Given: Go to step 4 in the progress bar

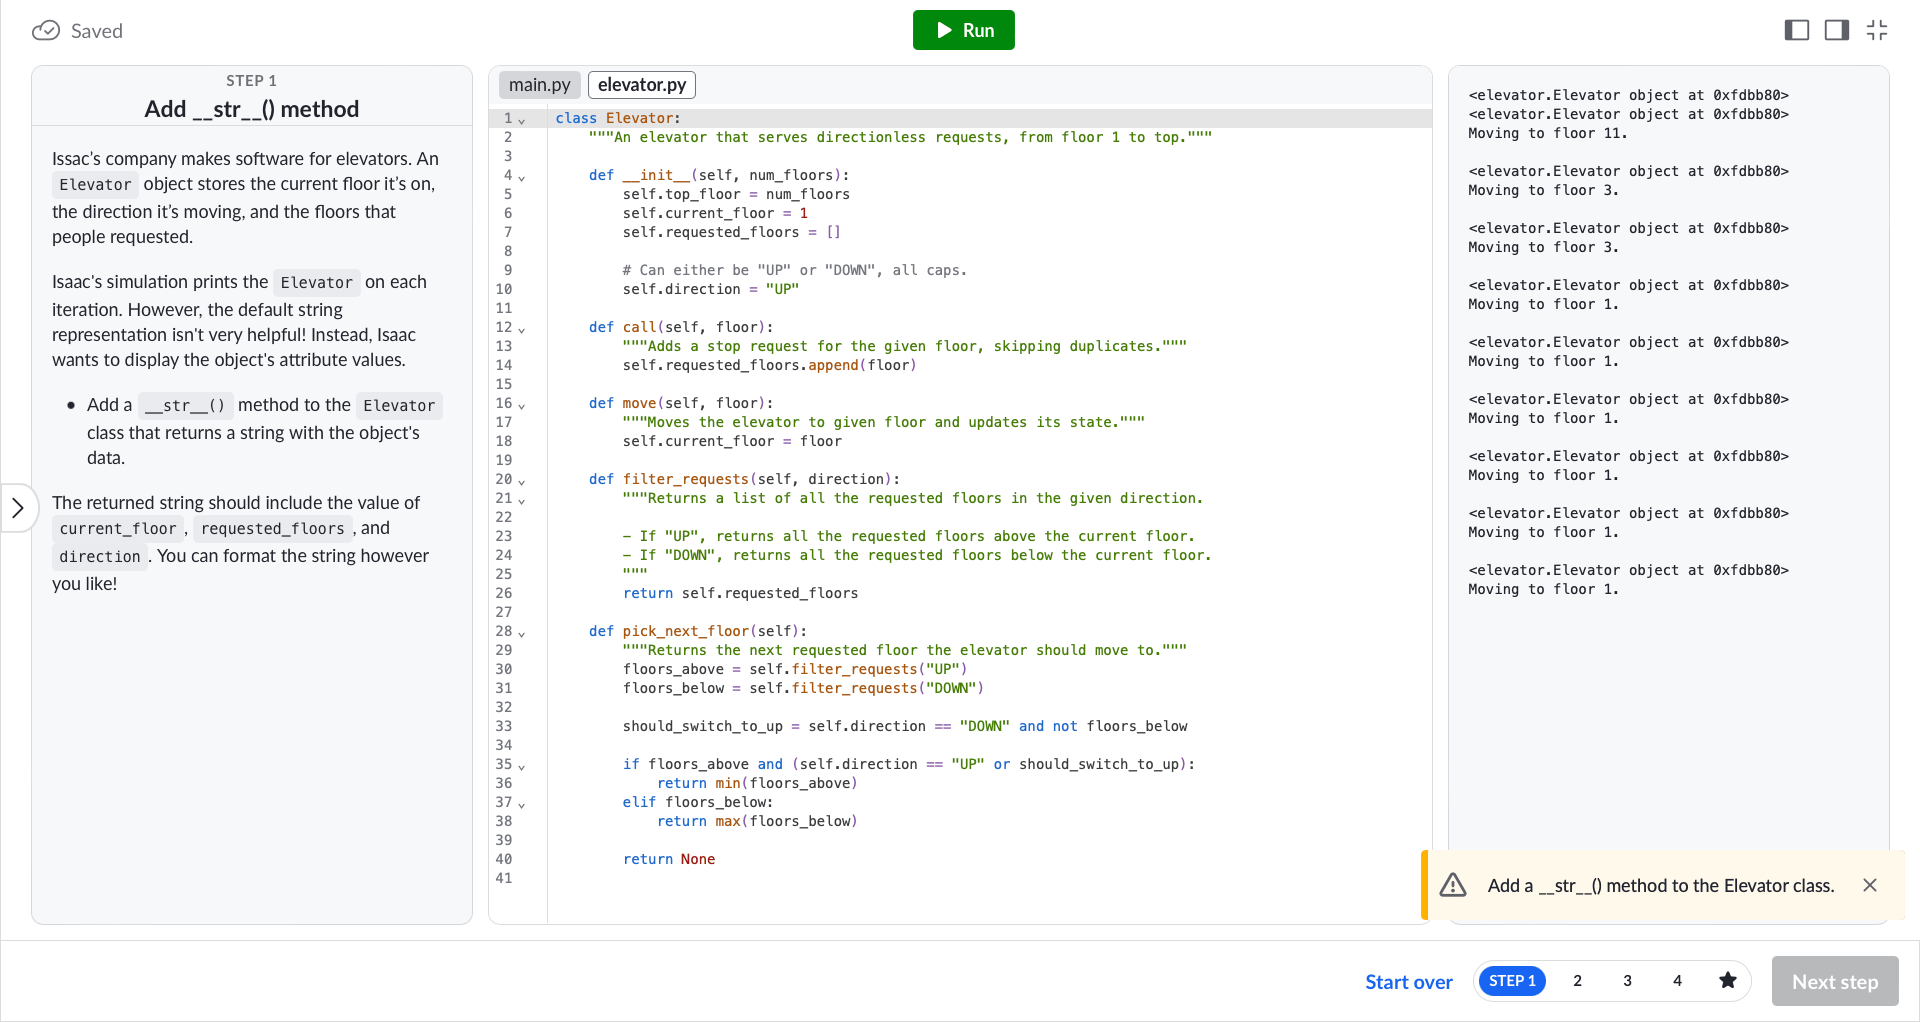Looking at the screenshot, I should (1677, 981).
